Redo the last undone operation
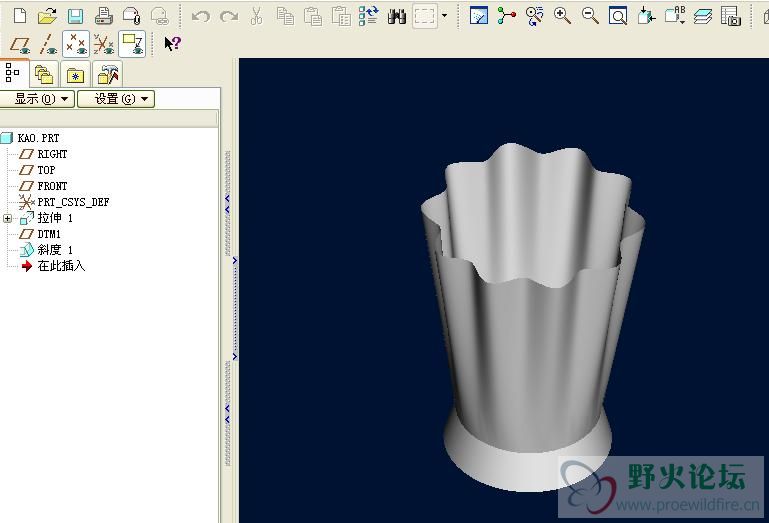This screenshot has height=523, width=769. pos(229,17)
